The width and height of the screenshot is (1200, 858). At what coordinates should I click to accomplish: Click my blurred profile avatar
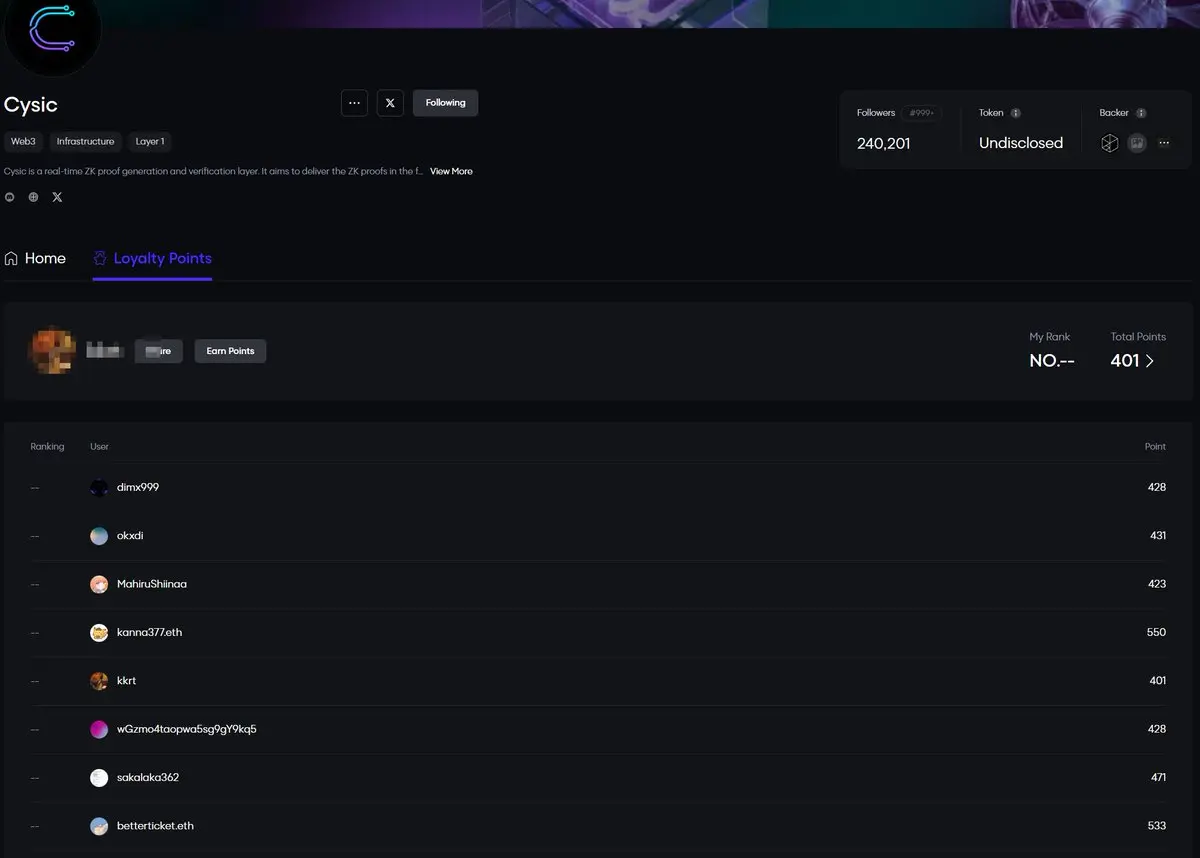[52, 351]
